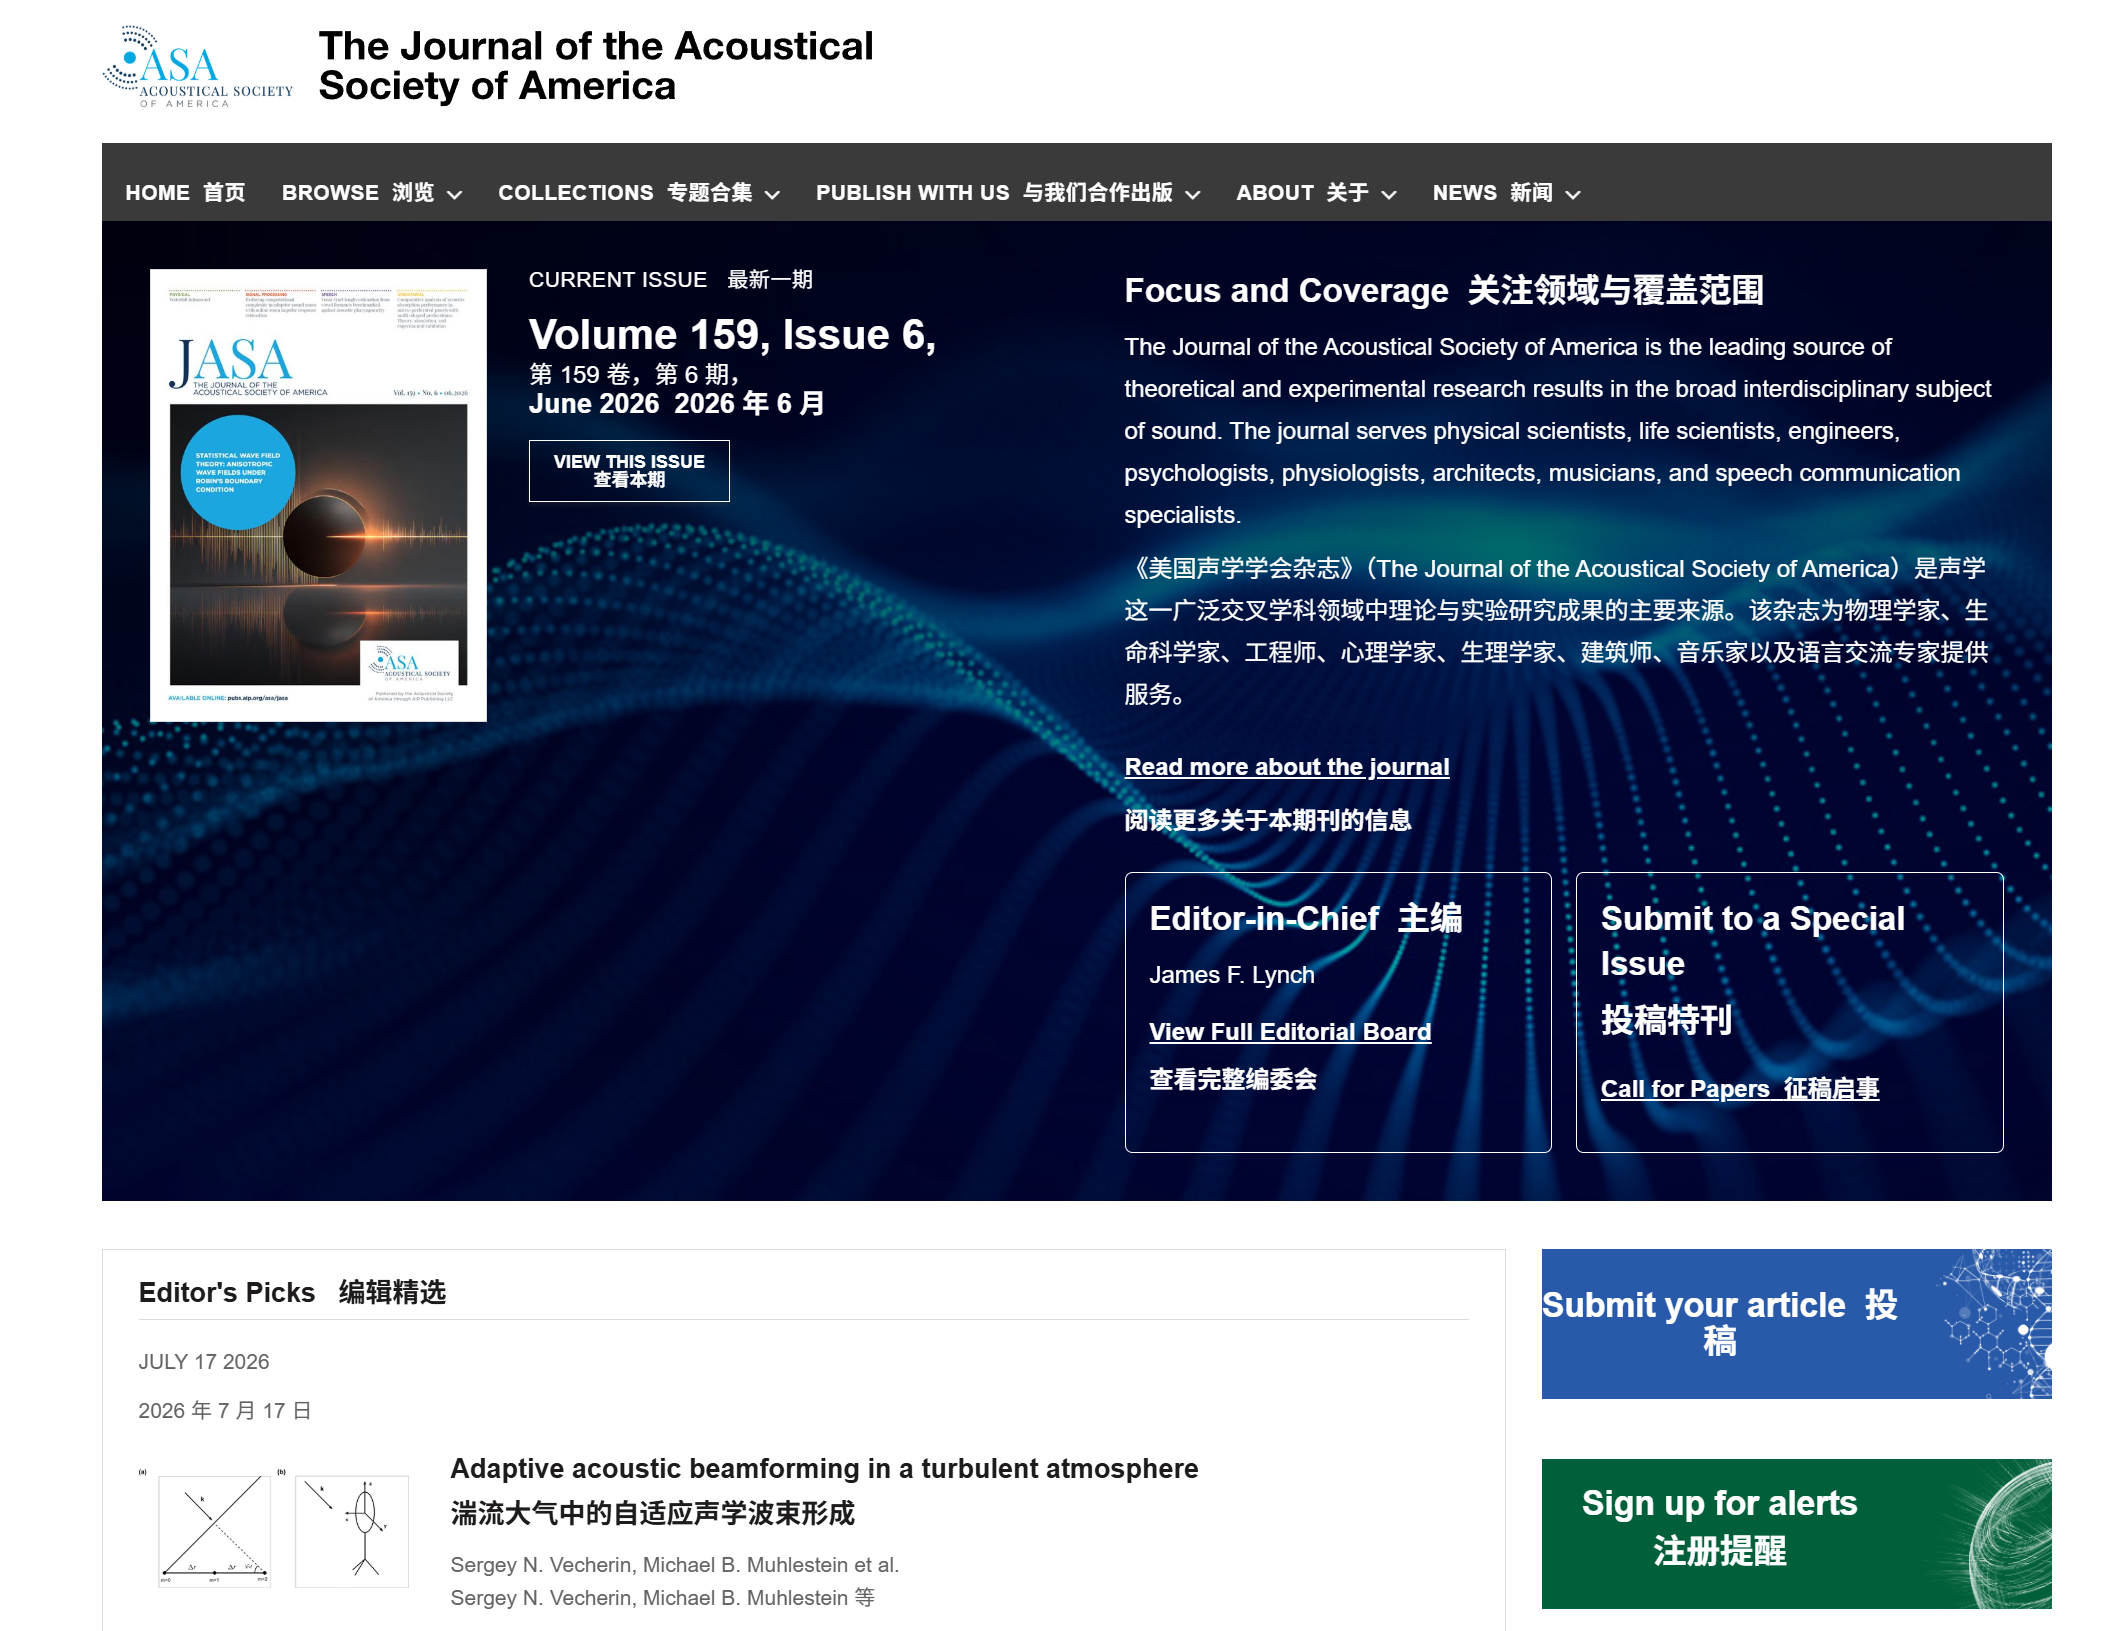The width and height of the screenshot is (2105, 1631).
Task: Open the NEWS dropdown chevron
Action: 1573,195
